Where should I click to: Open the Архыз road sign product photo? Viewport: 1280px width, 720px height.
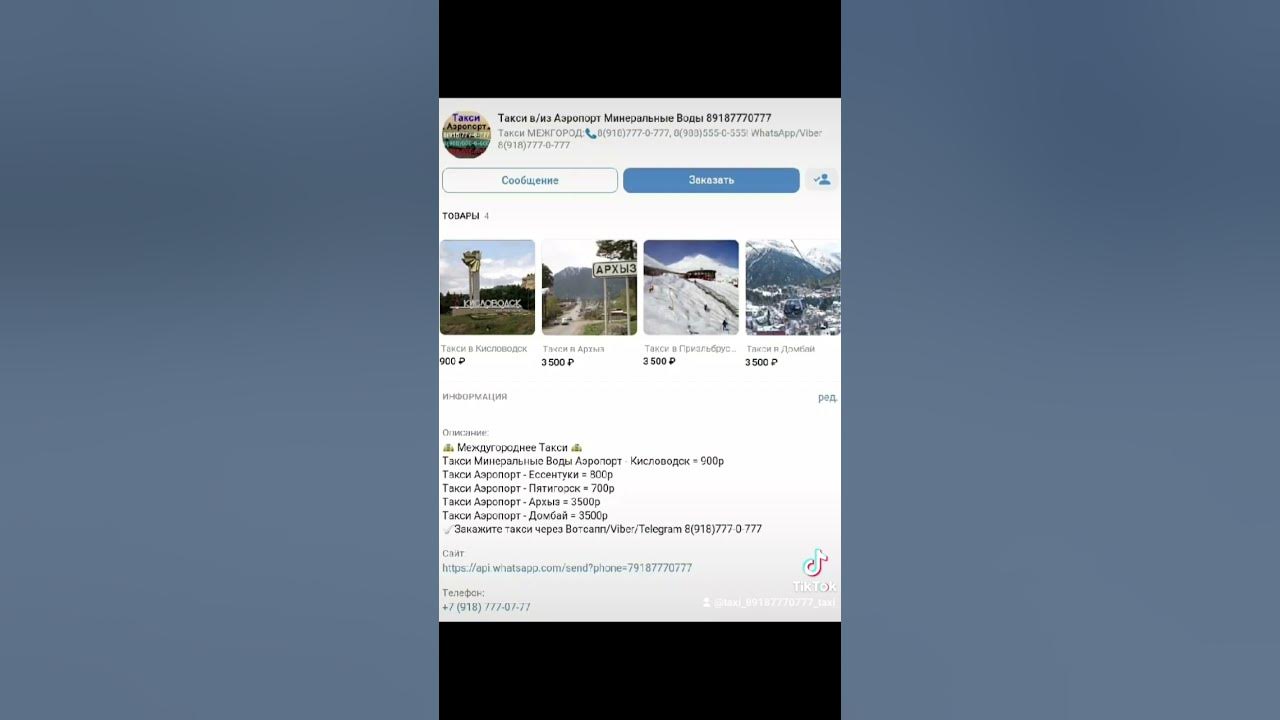click(589, 287)
